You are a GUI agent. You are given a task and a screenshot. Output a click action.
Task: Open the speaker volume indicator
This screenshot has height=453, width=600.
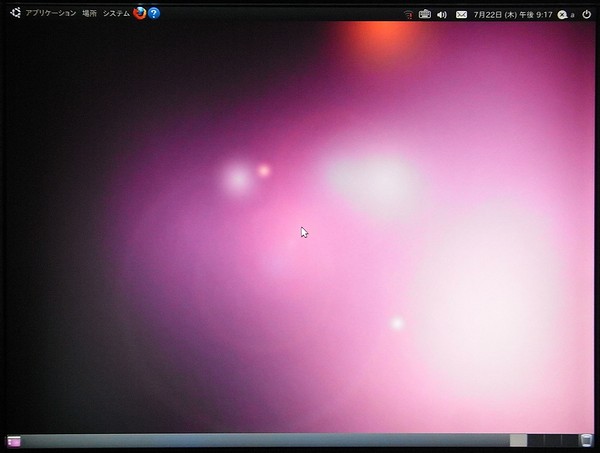coord(442,15)
